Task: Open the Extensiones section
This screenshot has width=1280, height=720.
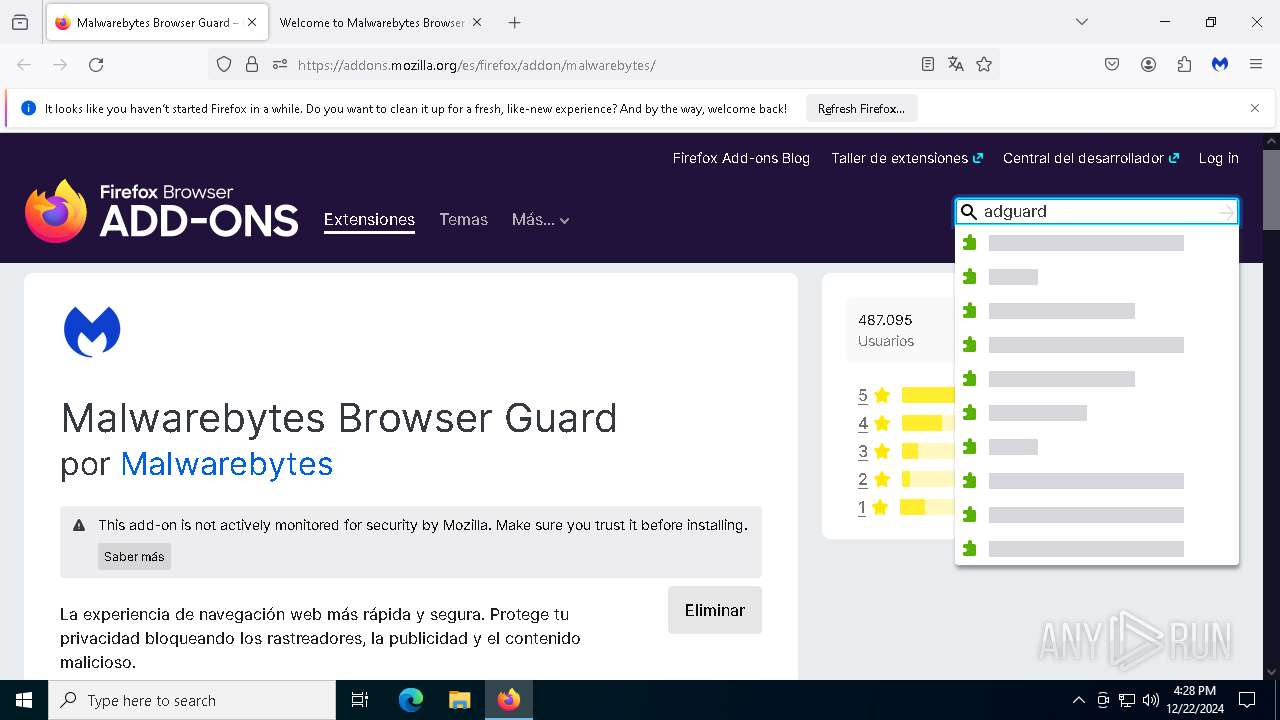Action: [x=369, y=220]
